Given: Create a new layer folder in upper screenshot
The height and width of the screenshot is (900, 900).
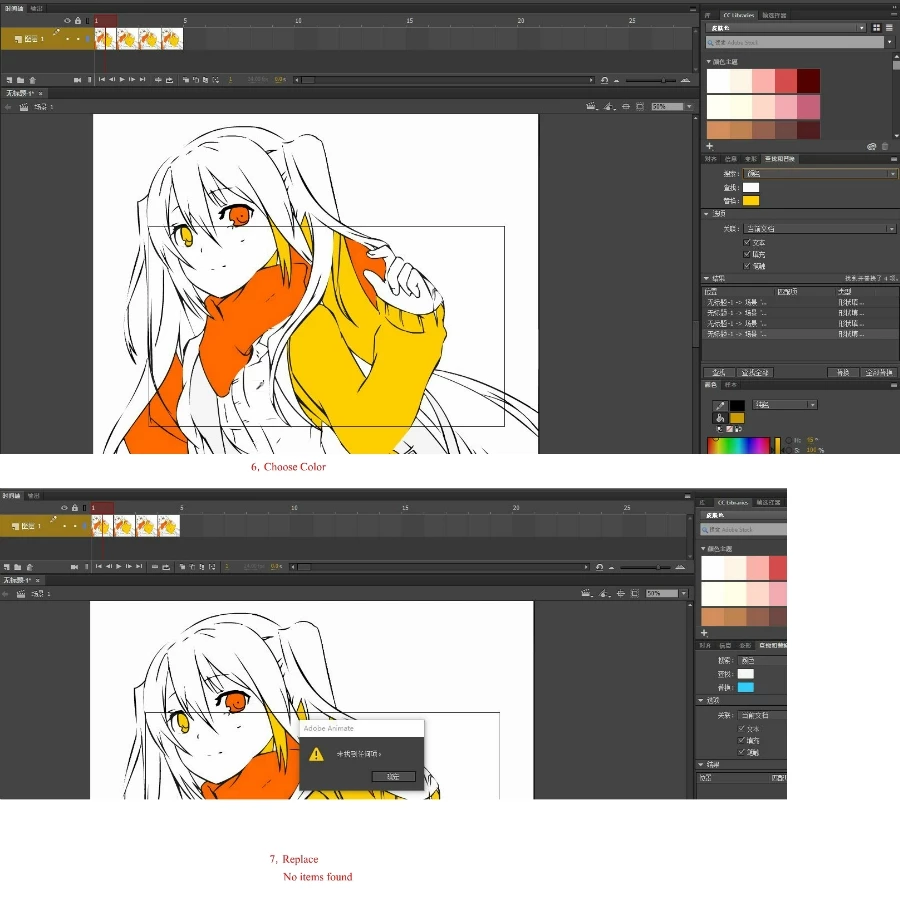Looking at the screenshot, I should (x=21, y=80).
